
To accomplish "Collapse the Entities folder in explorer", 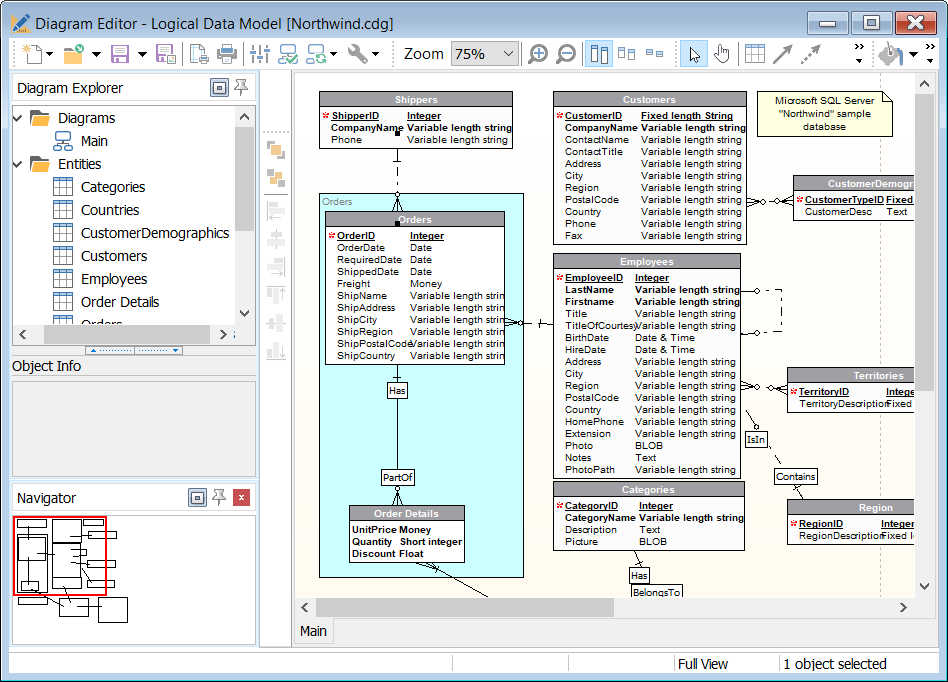I will point(18,164).
